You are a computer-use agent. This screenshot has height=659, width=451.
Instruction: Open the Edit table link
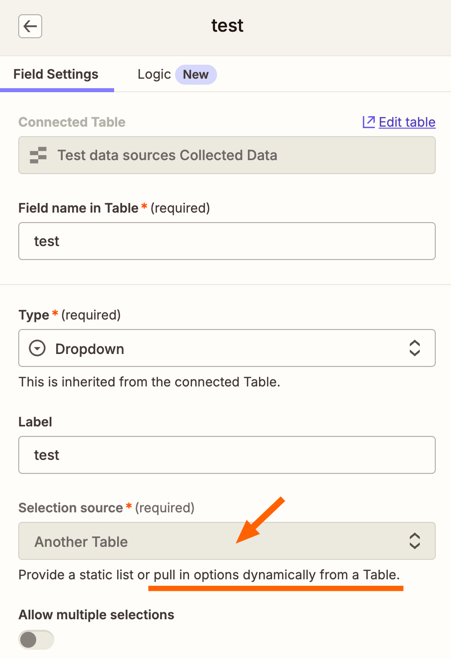click(x=407, y=122)
